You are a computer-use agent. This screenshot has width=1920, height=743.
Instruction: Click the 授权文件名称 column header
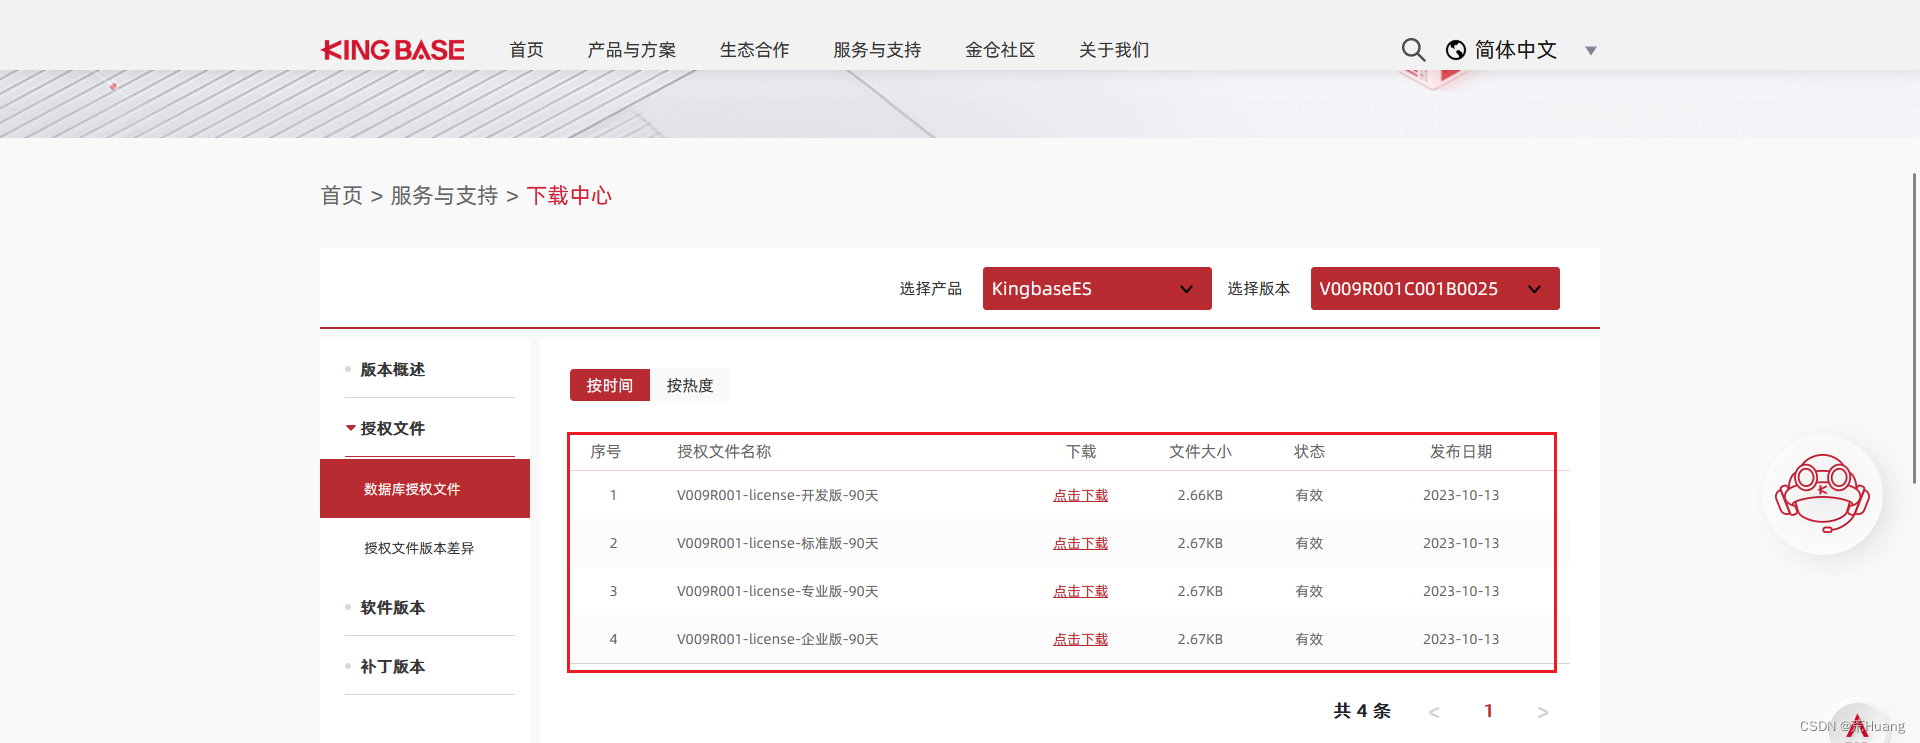pyautogui.click(x=724, y=451)
